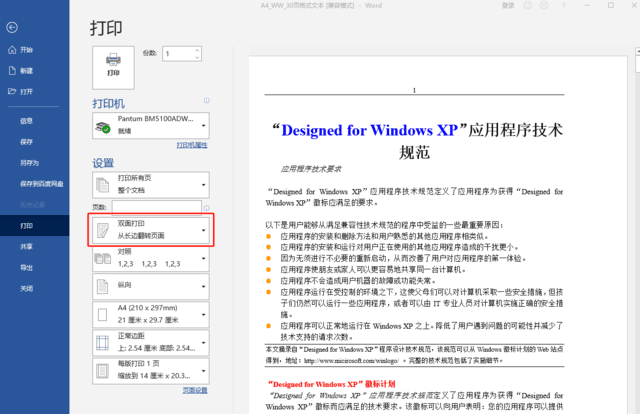640x414 pixels.
Task: Open the Pantum BM5100ADW printer dropdown
Action: click(151, 125)
